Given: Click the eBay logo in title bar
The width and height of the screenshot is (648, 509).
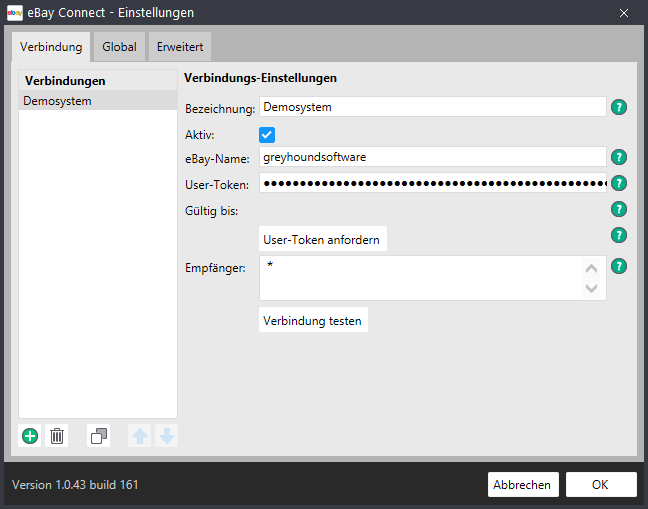Looking at the screenshot, I should (15, 13).
